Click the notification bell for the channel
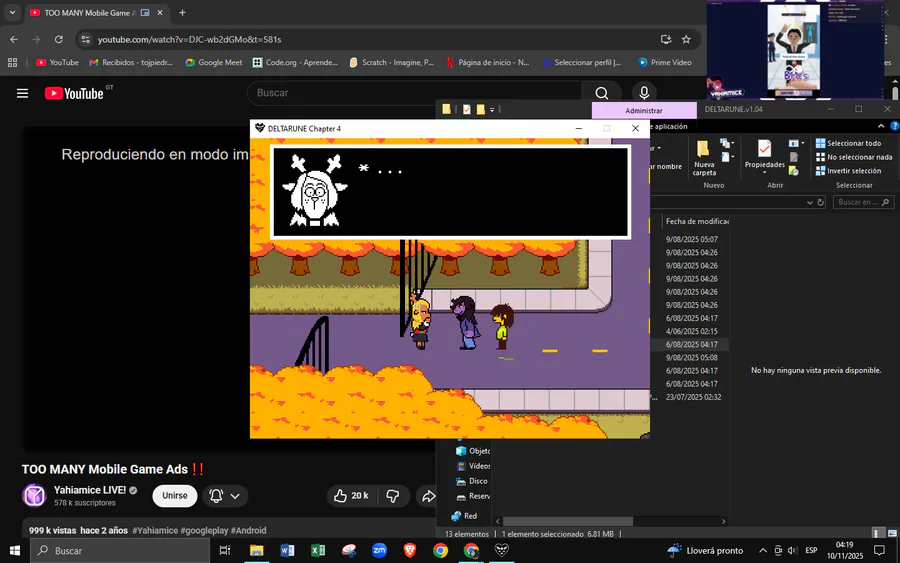900x563 pixels. coord(216,496)
